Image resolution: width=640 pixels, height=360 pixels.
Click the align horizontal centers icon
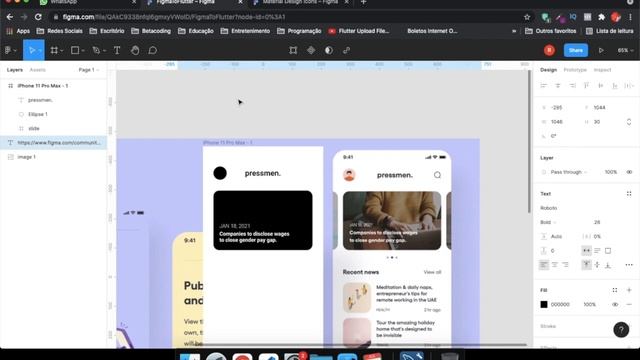coord(558,86)
